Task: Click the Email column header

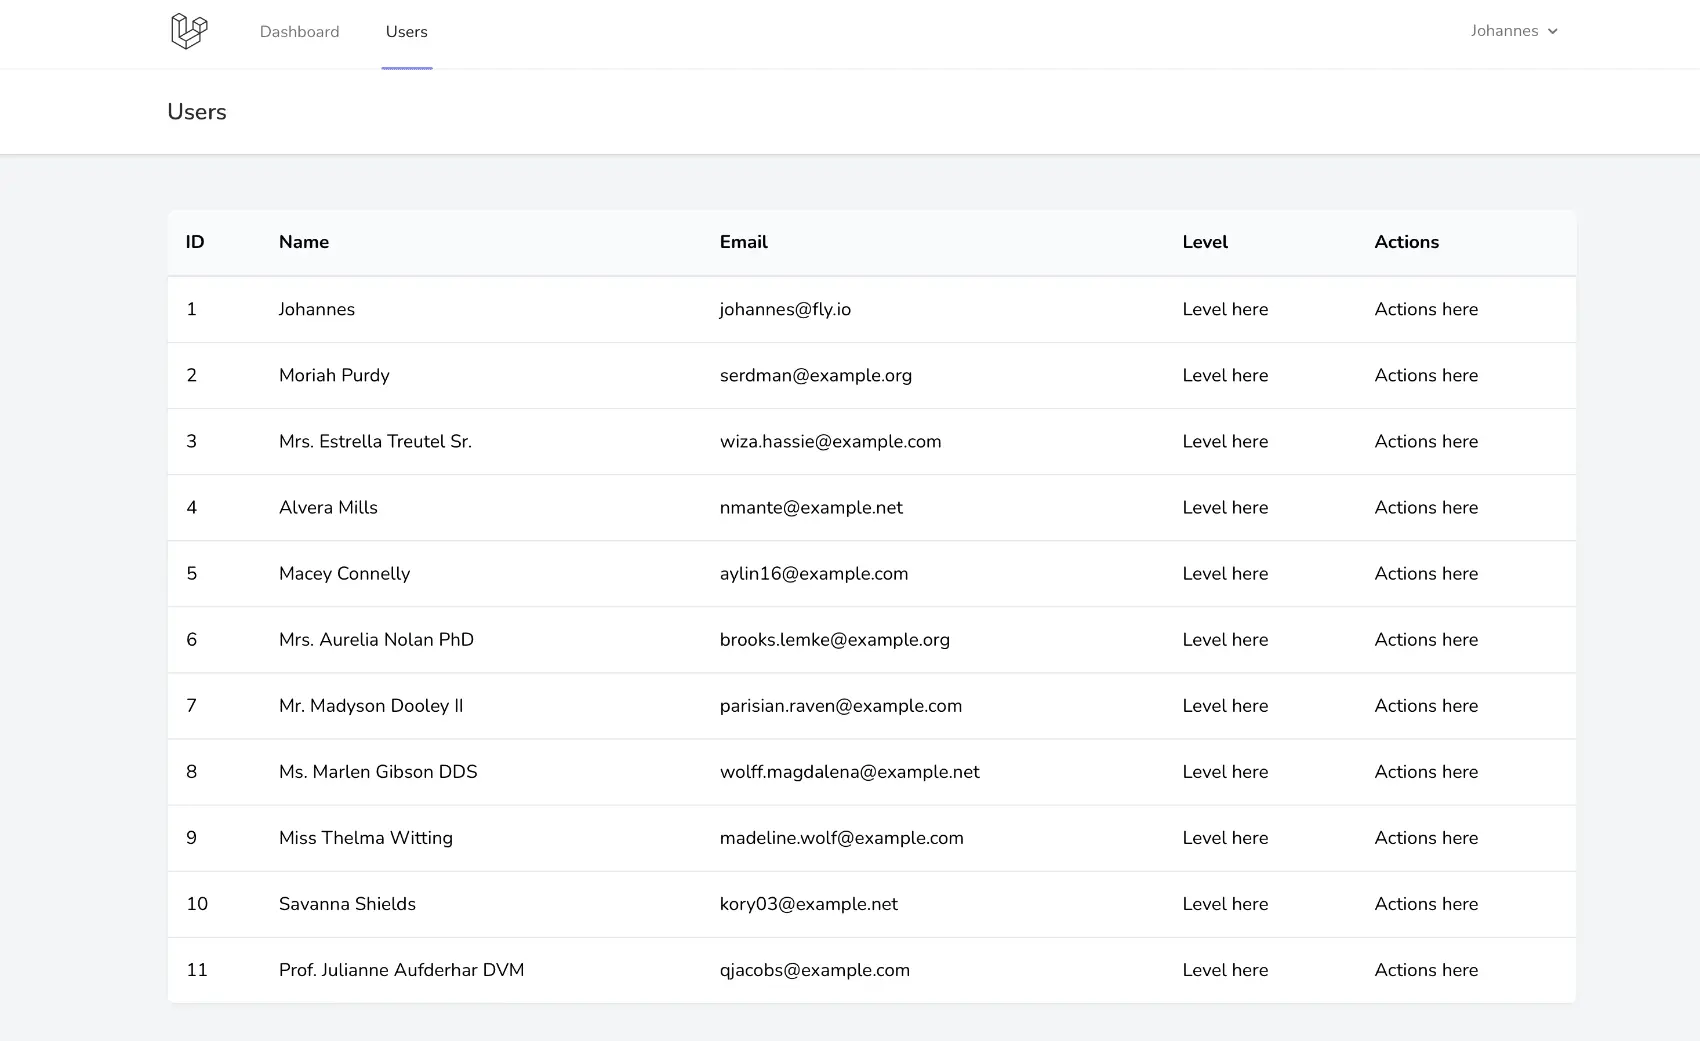Action: pos(743,242)
